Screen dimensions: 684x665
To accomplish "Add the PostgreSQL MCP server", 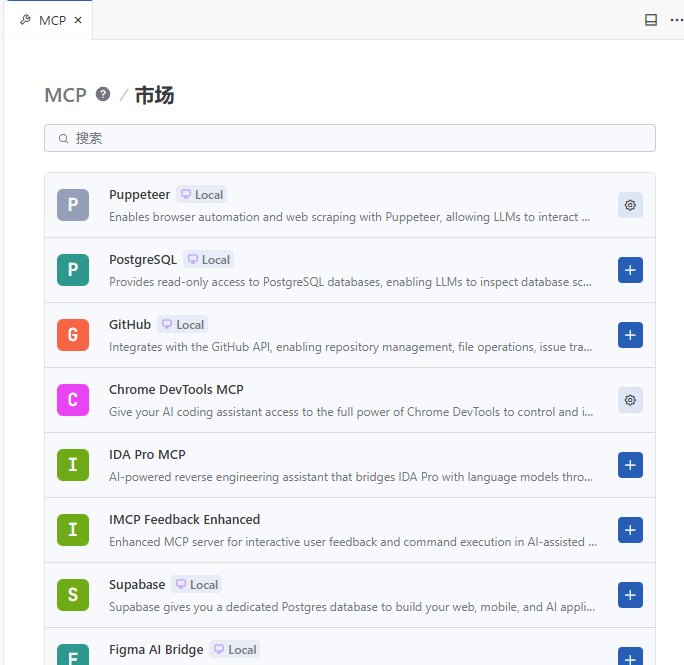I will (630, 270).
